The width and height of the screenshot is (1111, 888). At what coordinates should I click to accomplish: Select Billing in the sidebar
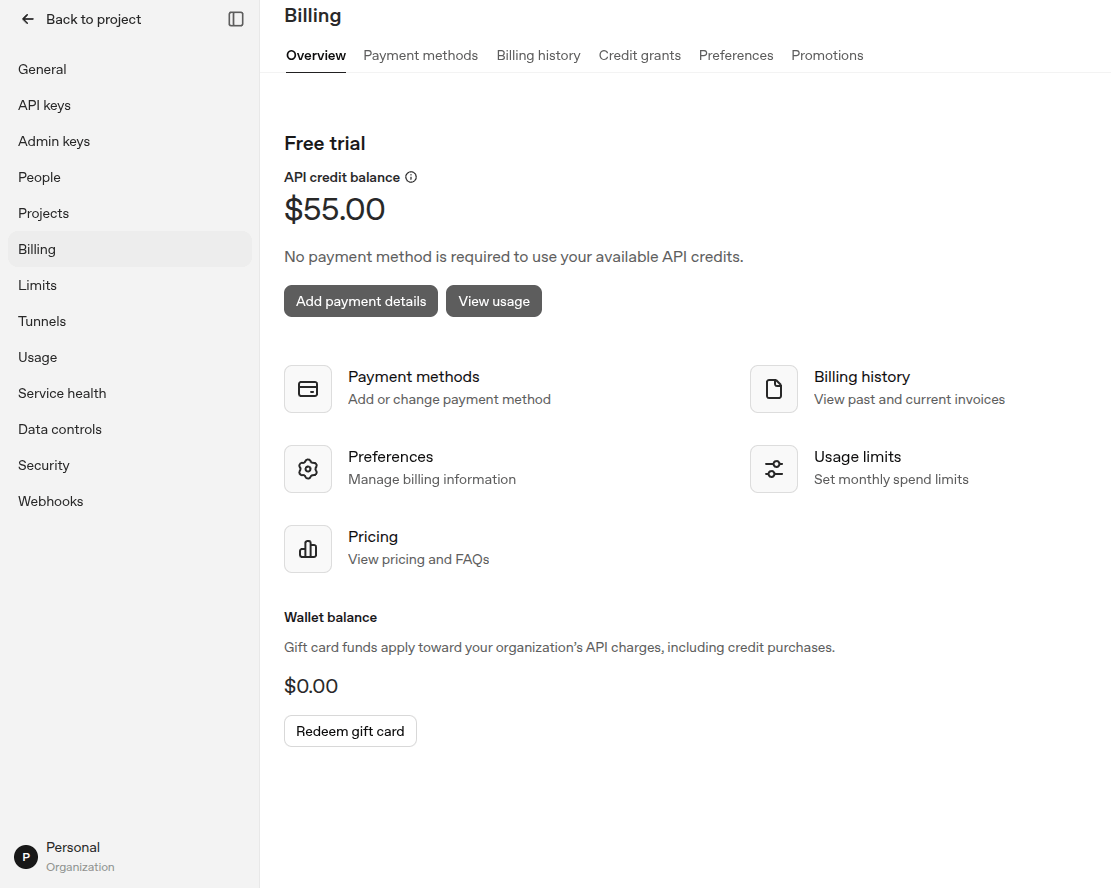pos(130,249)
